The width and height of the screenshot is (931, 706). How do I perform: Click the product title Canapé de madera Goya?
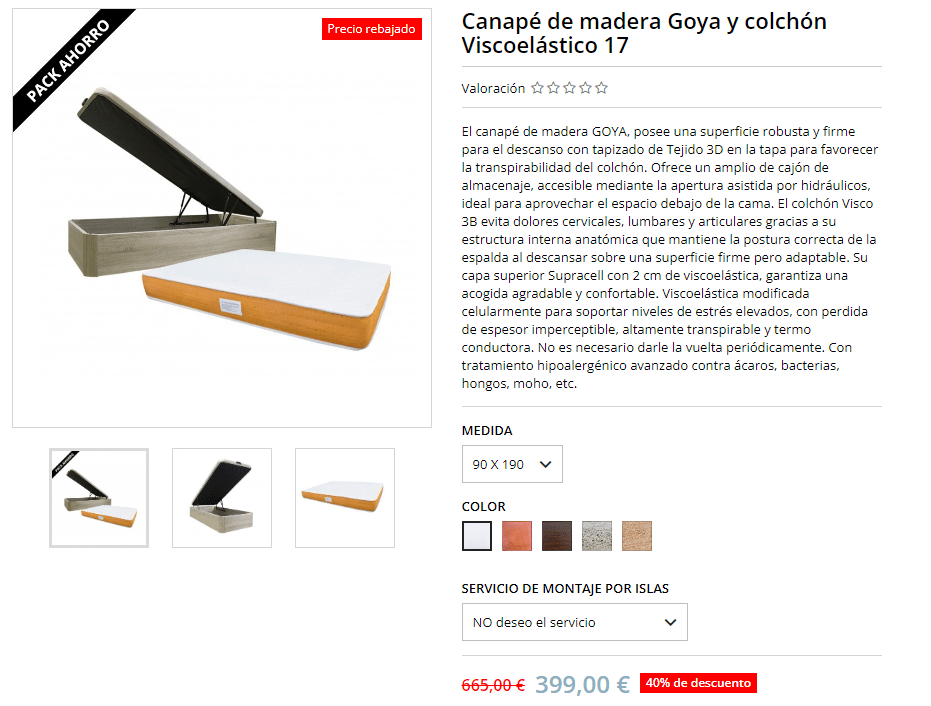644,33
